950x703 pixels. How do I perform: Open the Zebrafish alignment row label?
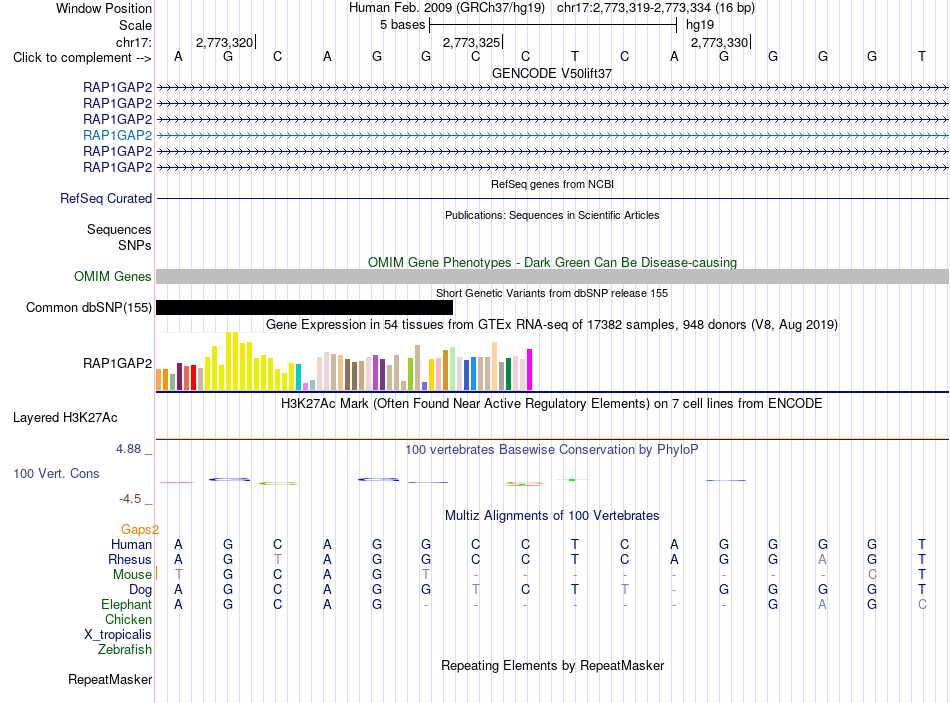[x=125, y=649]
